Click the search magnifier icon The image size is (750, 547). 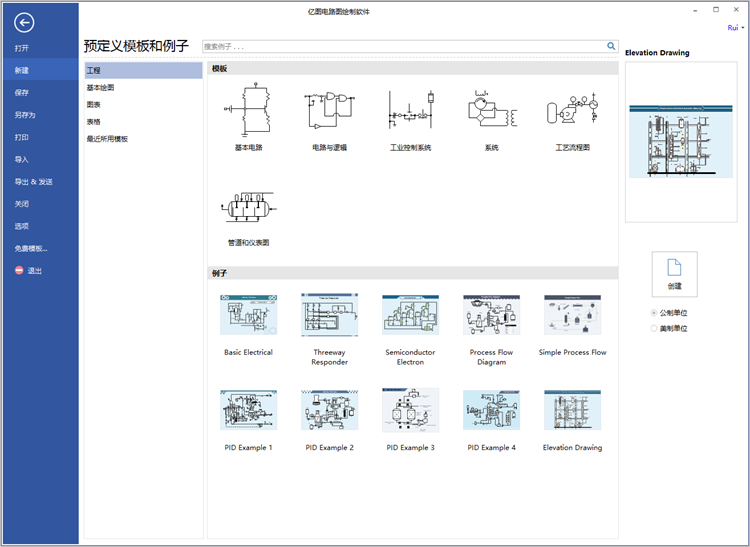tap(611, 46)
